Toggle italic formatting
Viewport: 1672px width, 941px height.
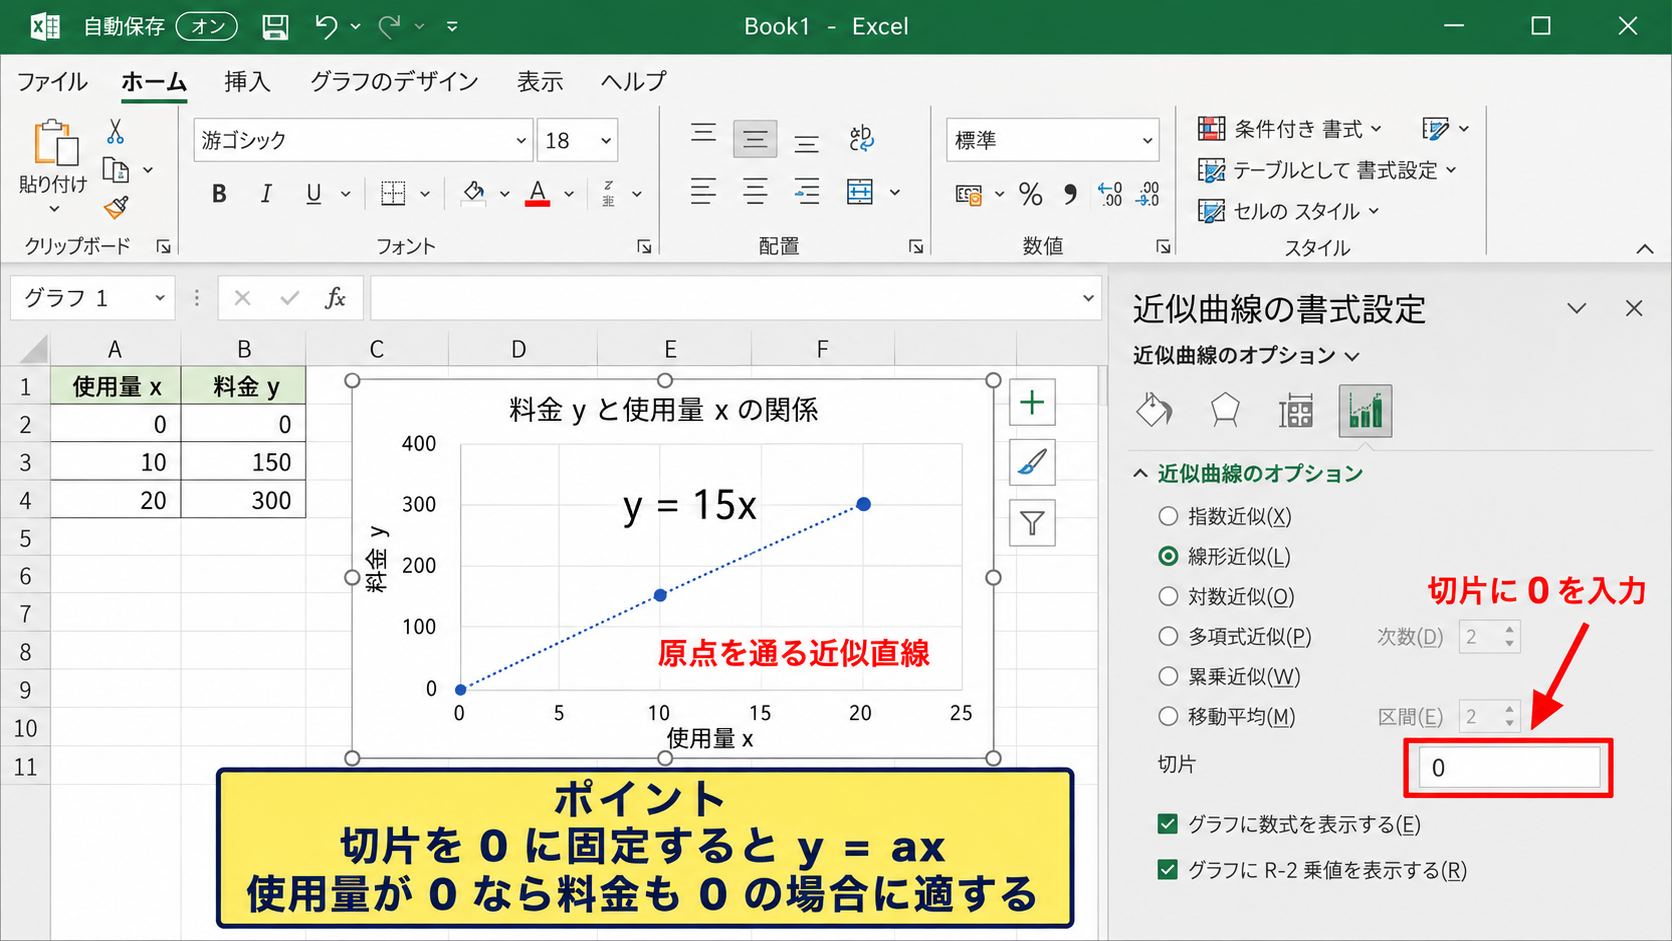(266, 194)
